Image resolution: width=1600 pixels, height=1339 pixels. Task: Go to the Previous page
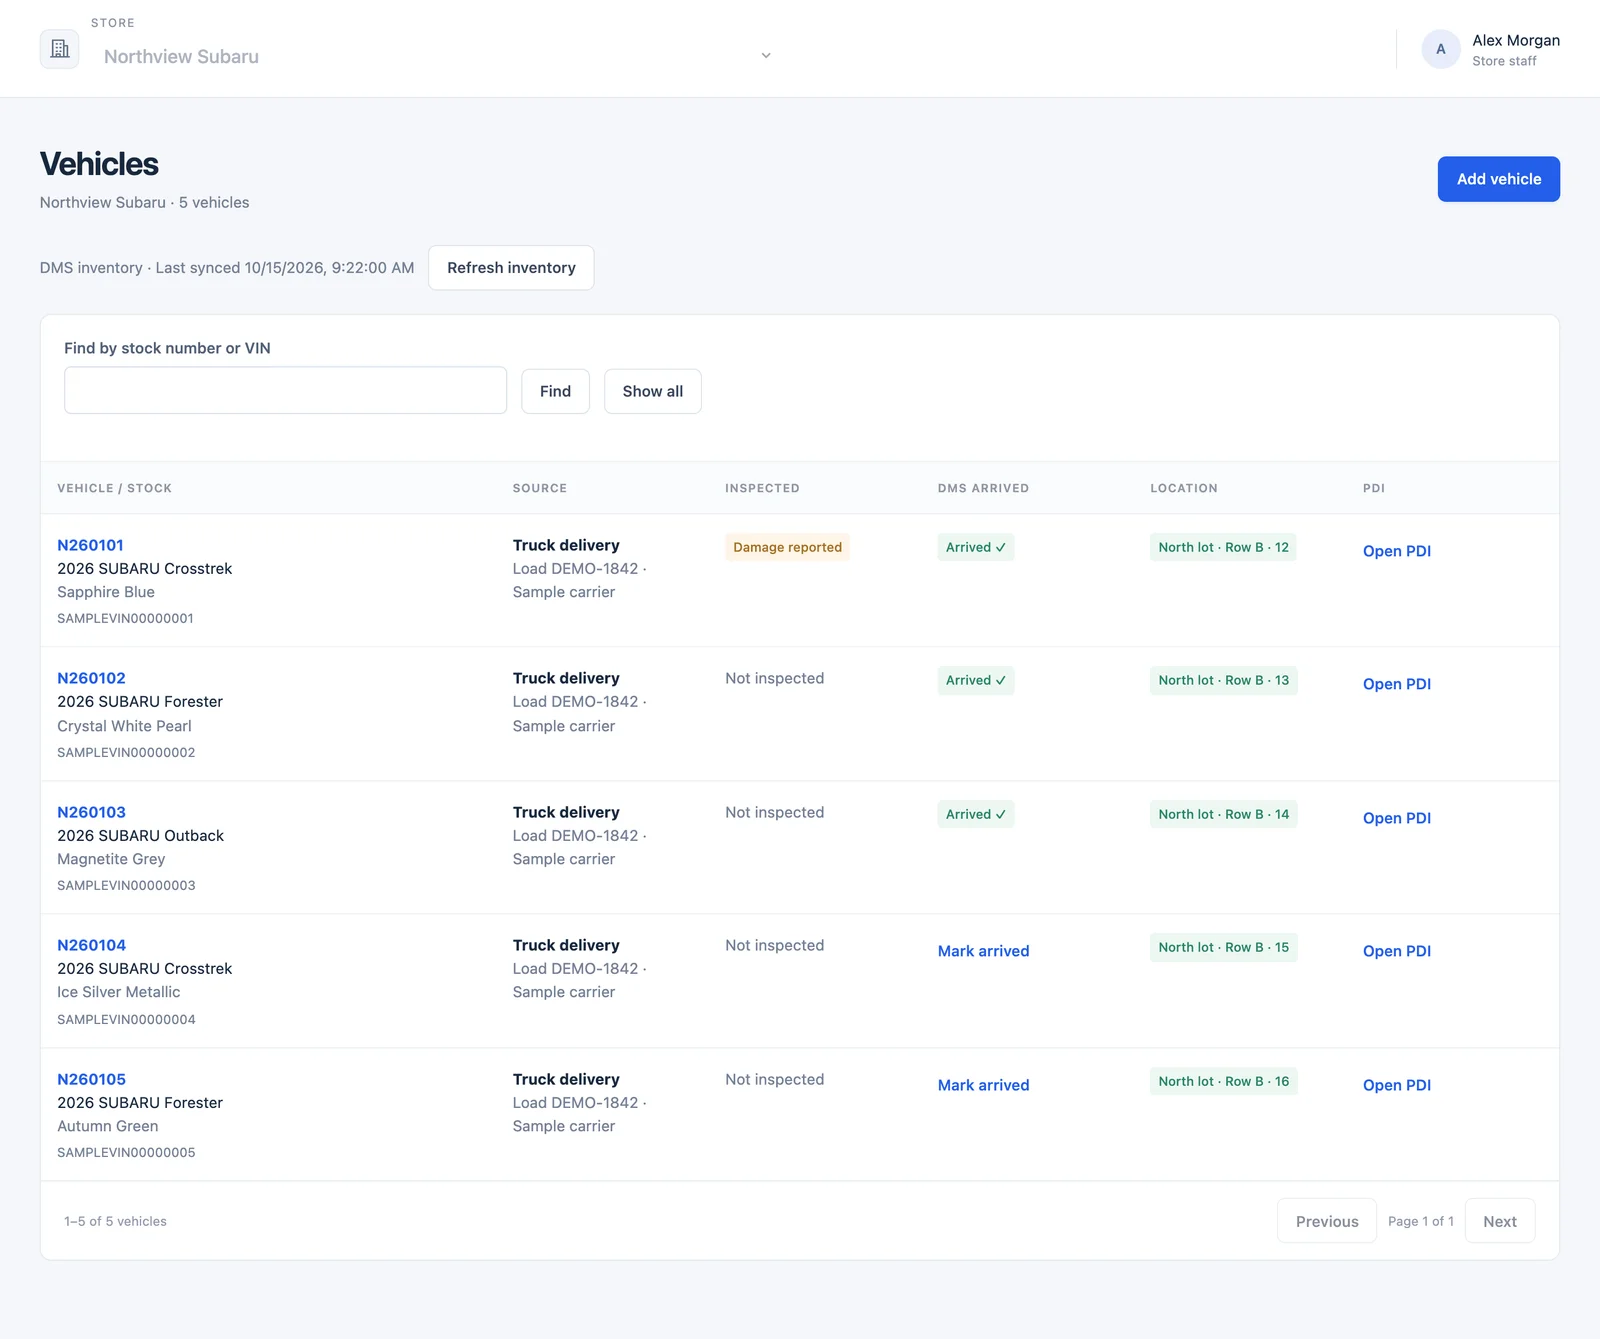1326,1221
